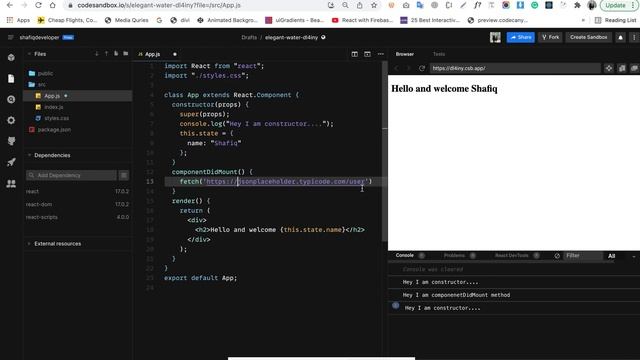
Task: Open the Chrome extensions puzzle icon
Action: tap(577, 5)
